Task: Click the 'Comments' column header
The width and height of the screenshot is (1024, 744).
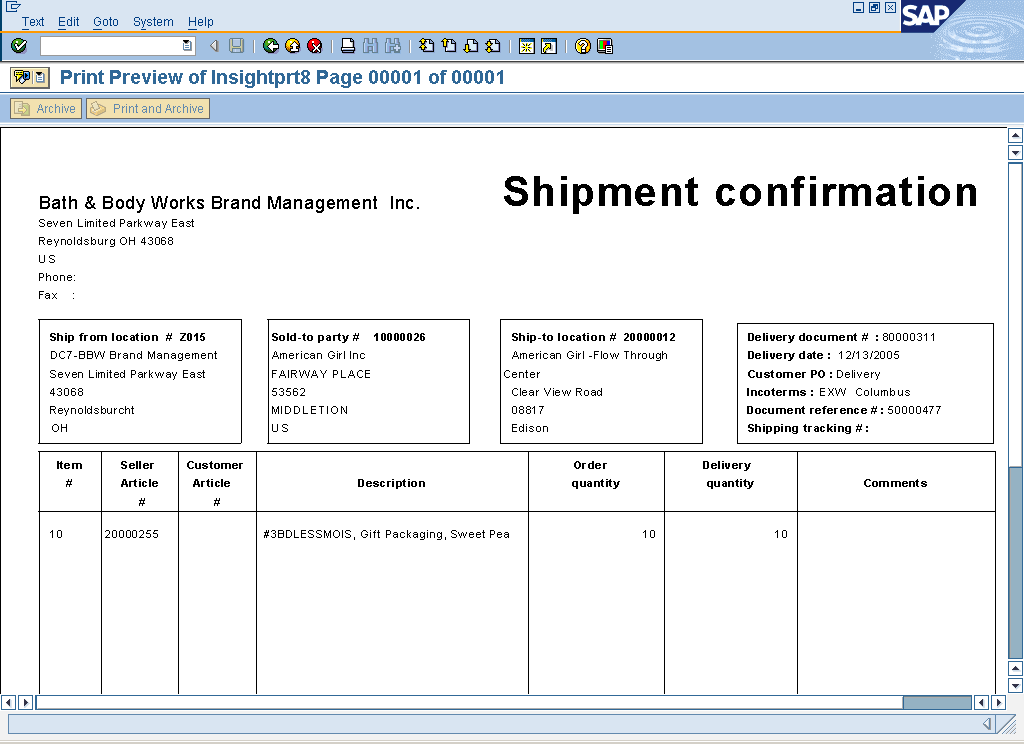Action: (x=895, y=483)
